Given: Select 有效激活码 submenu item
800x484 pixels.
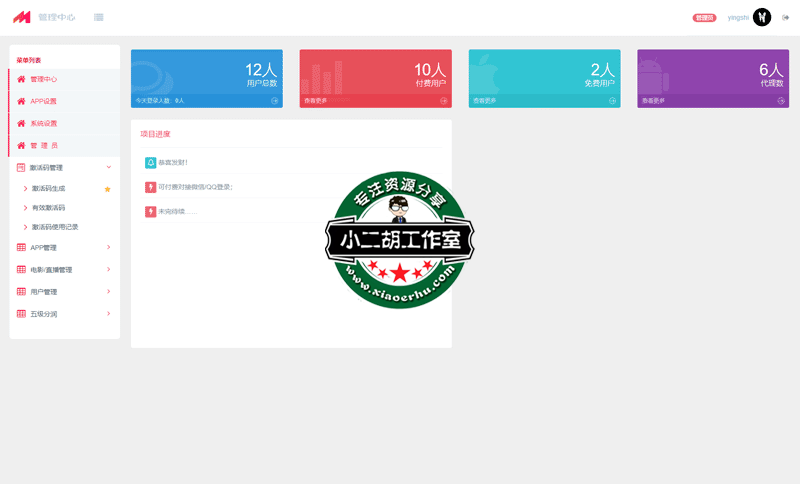Looking at the screenshot, I should (x=48, y=208).
